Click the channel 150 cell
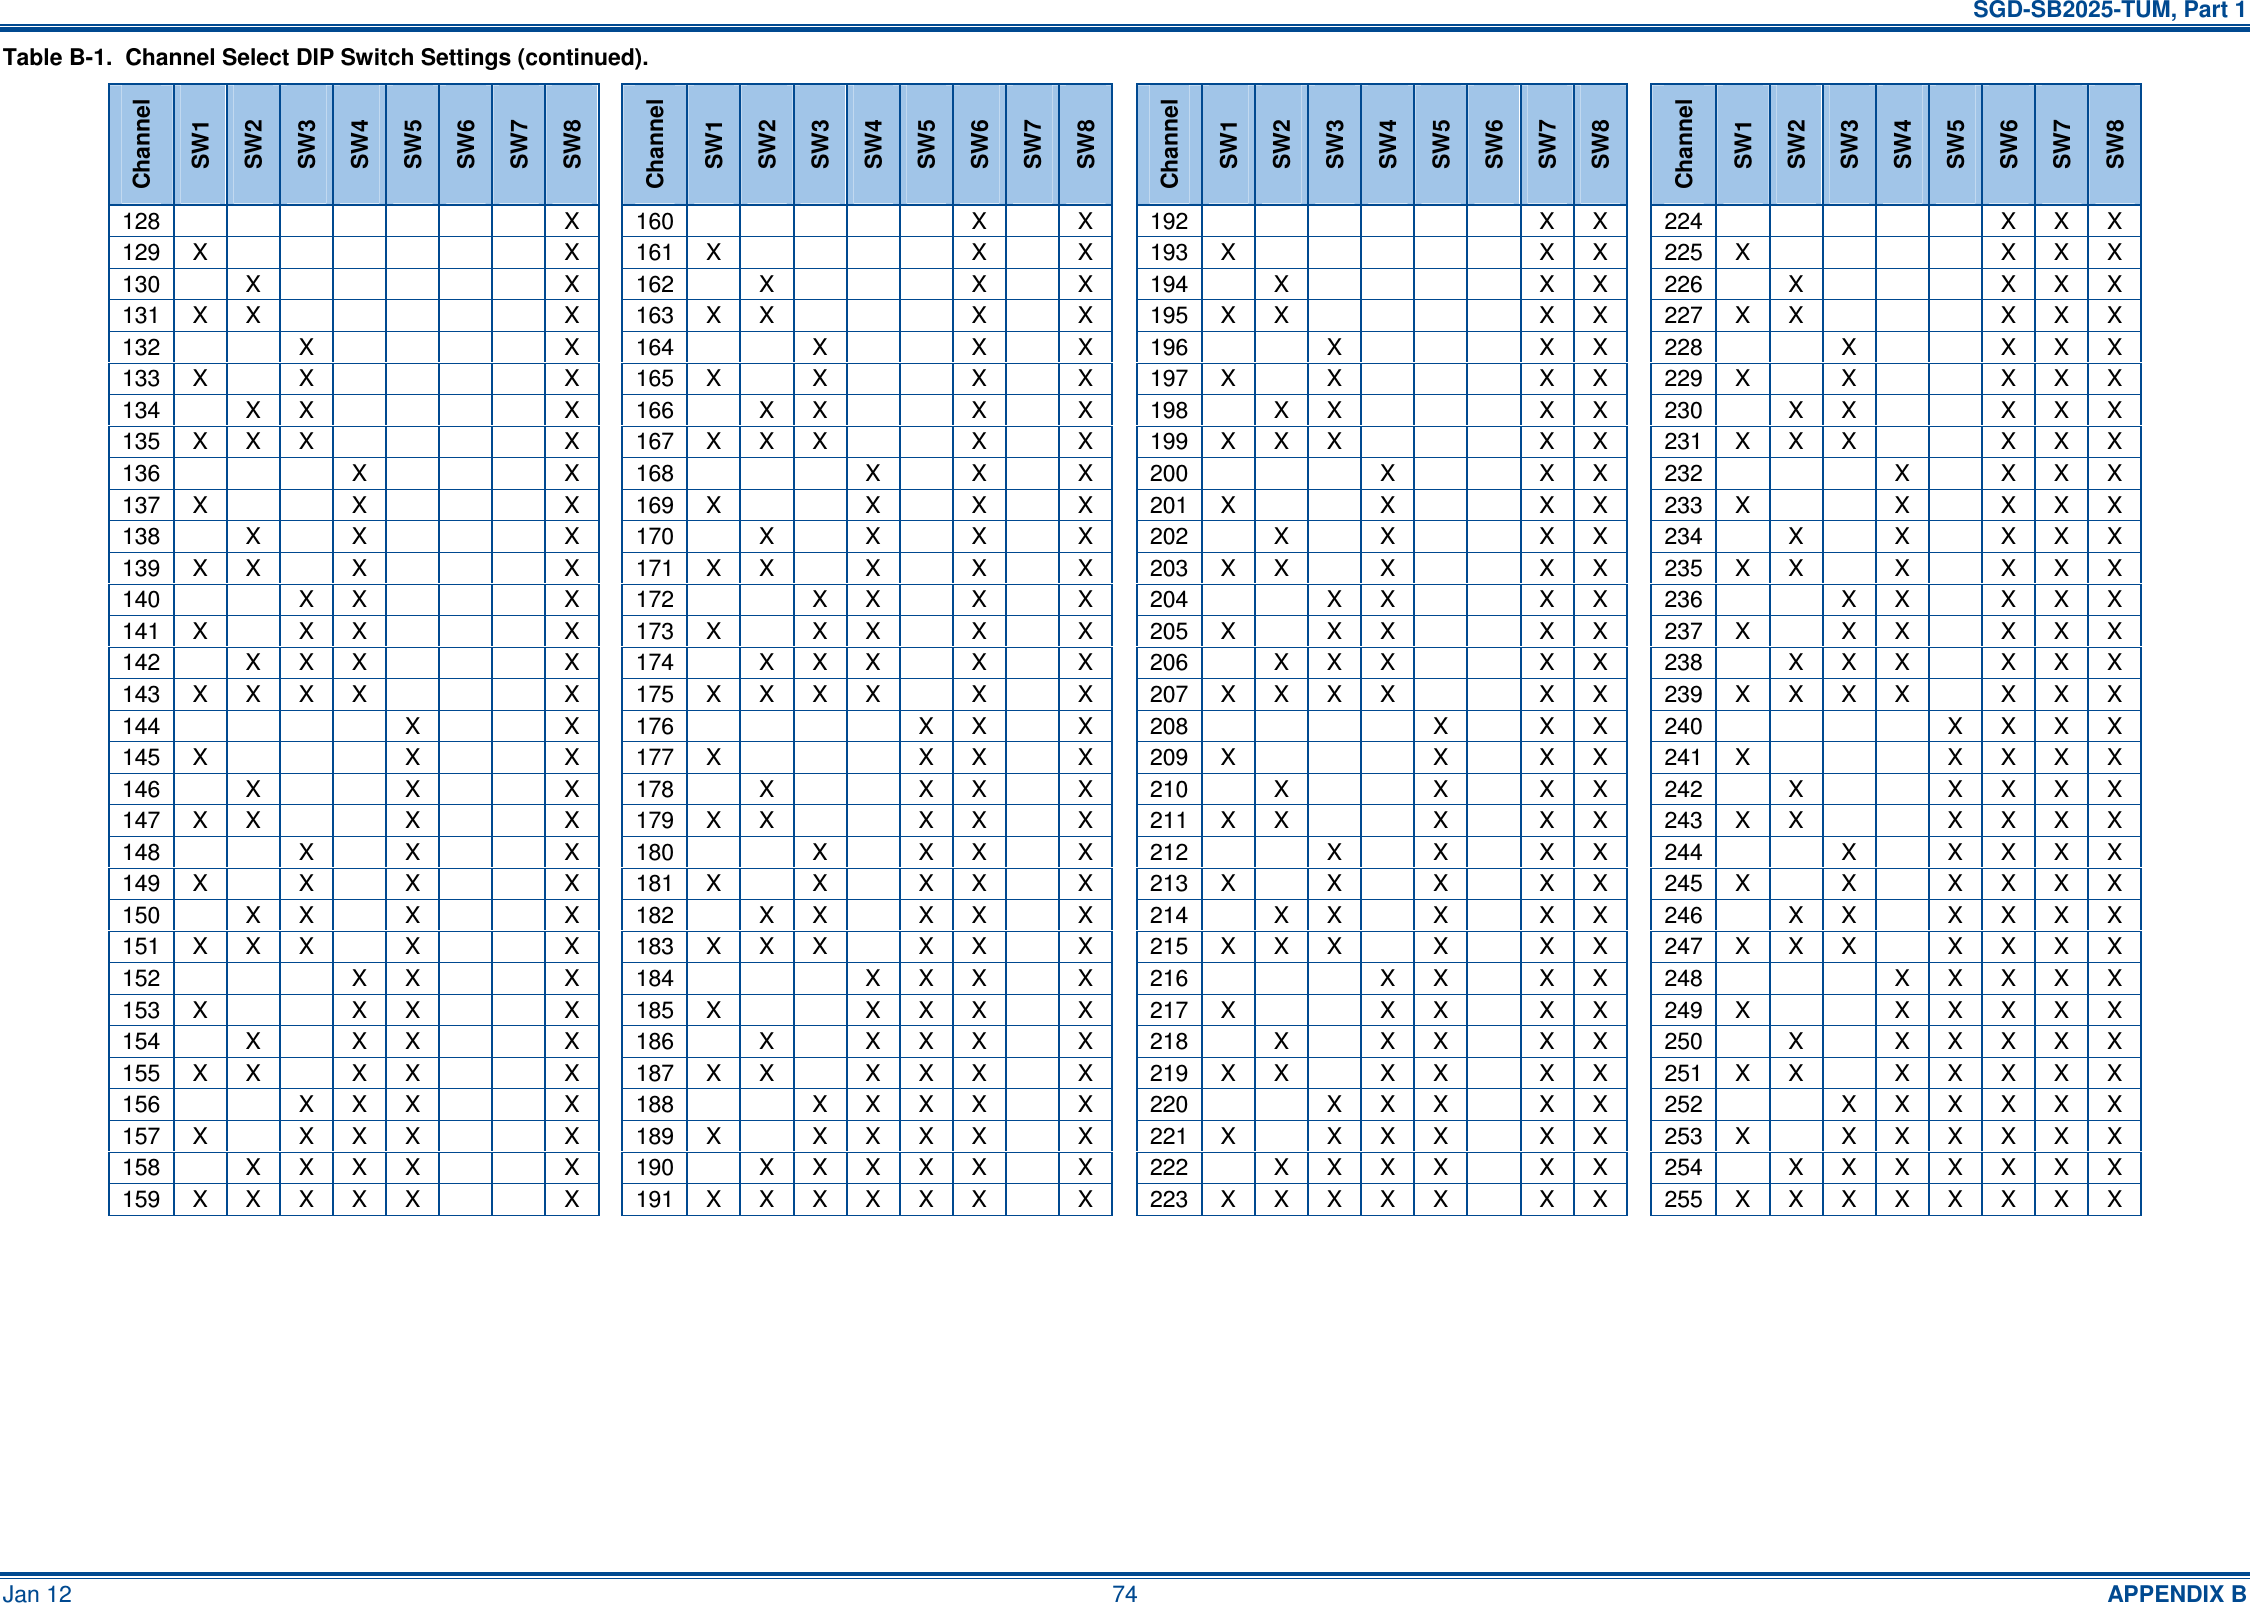 click(x=141, y=915)
